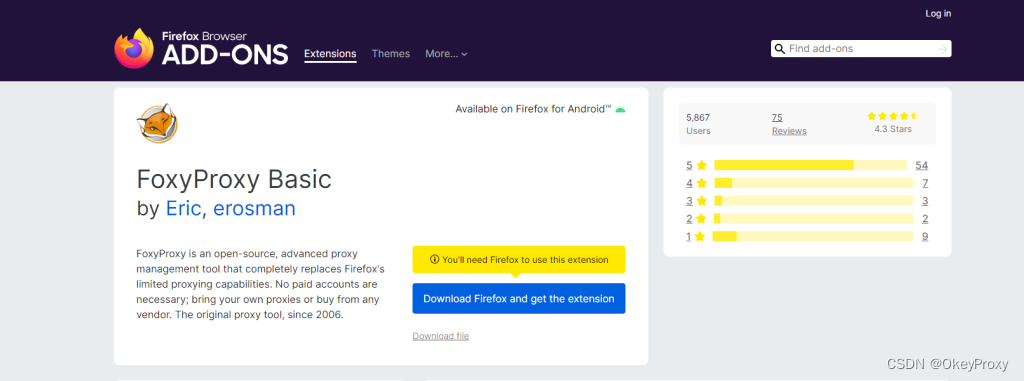The image size is (1024, 381).
Task: Click the rating number 2 link
Action: tap(689, 218)
